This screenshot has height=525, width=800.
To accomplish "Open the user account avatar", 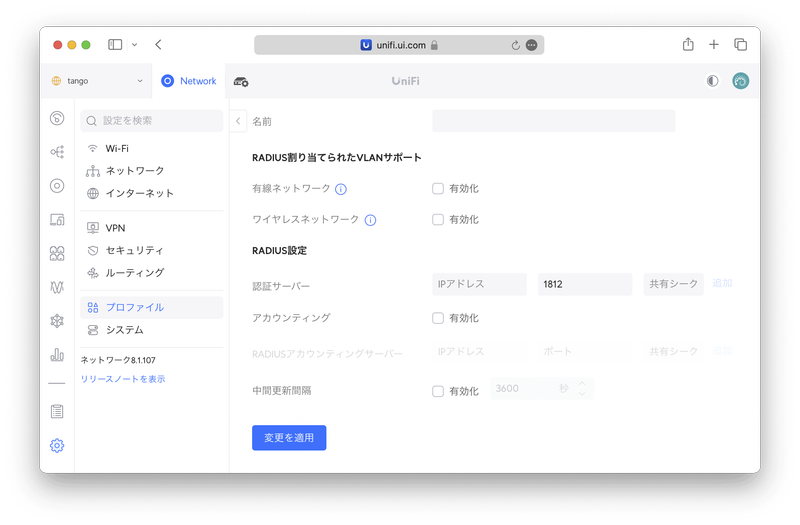I will (741, 81).
